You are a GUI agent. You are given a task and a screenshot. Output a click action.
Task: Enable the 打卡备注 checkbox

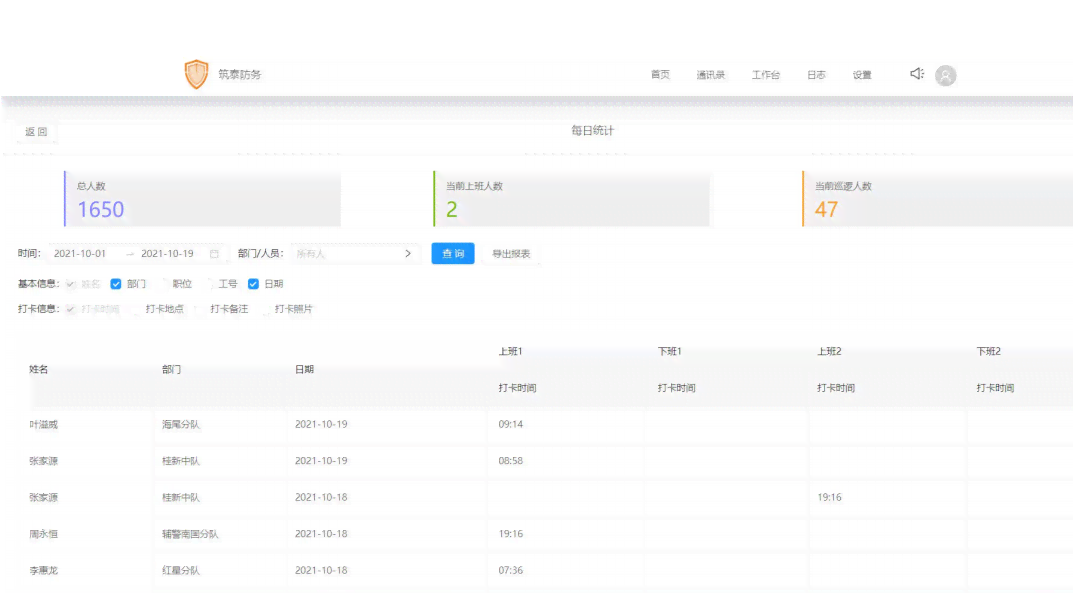tap(199, 310)
